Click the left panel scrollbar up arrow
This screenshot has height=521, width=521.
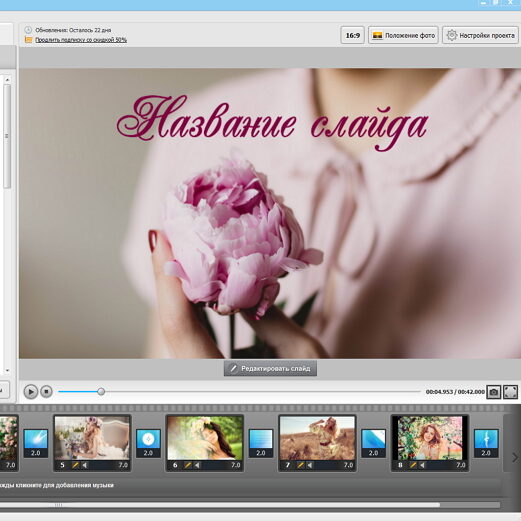pos(7,80)
